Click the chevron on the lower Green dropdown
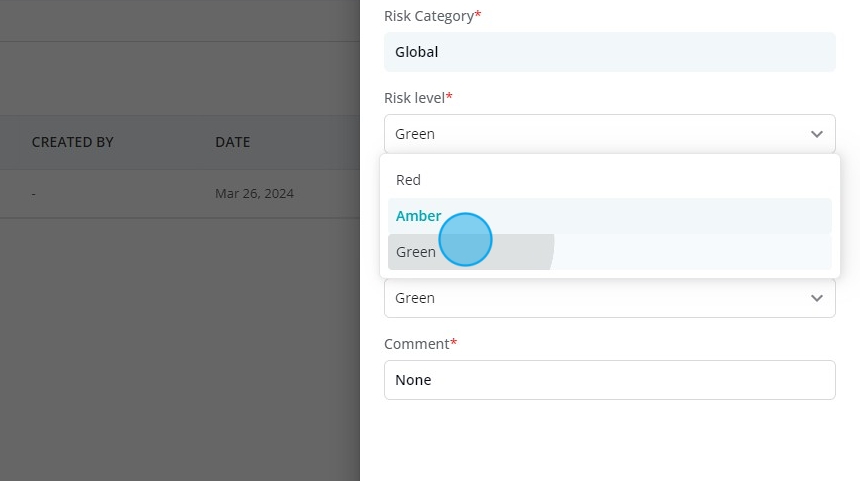 tap(817, 298)
